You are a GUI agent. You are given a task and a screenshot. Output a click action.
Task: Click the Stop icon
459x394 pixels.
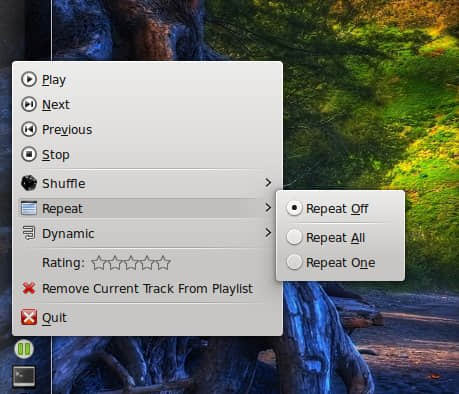point(29,154)
